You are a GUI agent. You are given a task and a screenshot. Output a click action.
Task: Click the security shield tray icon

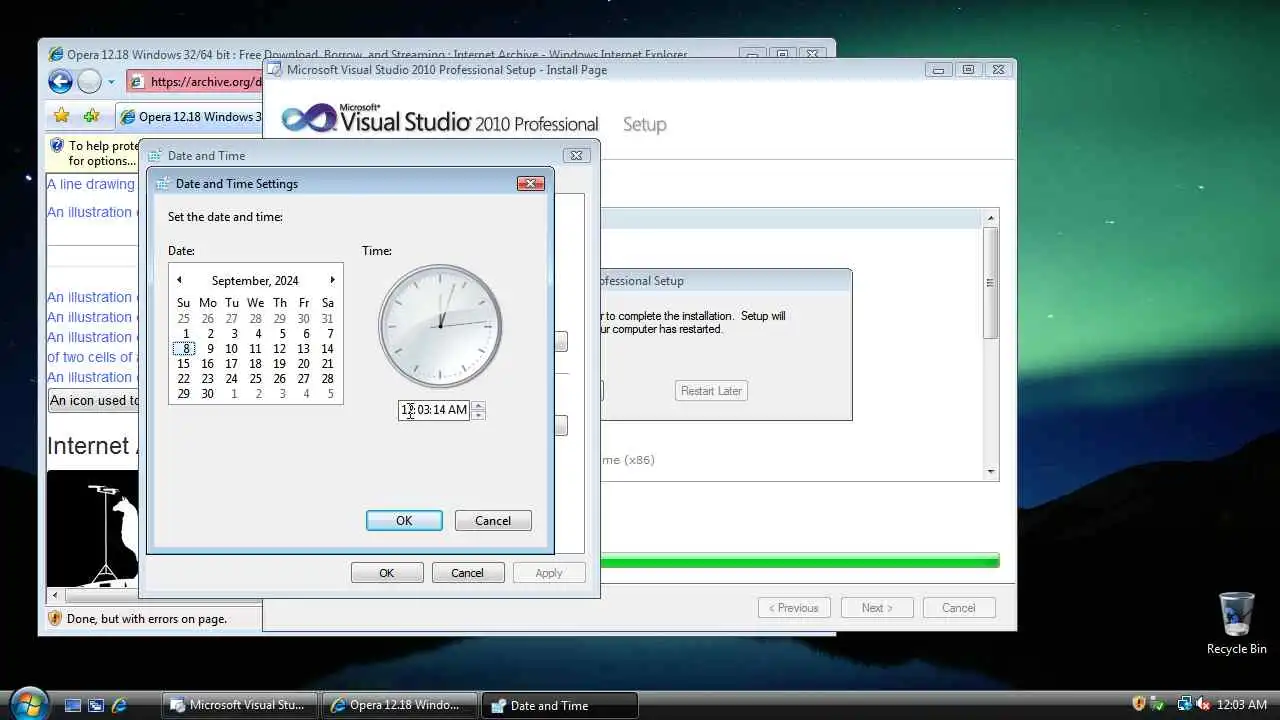[x=1139, y=704]
